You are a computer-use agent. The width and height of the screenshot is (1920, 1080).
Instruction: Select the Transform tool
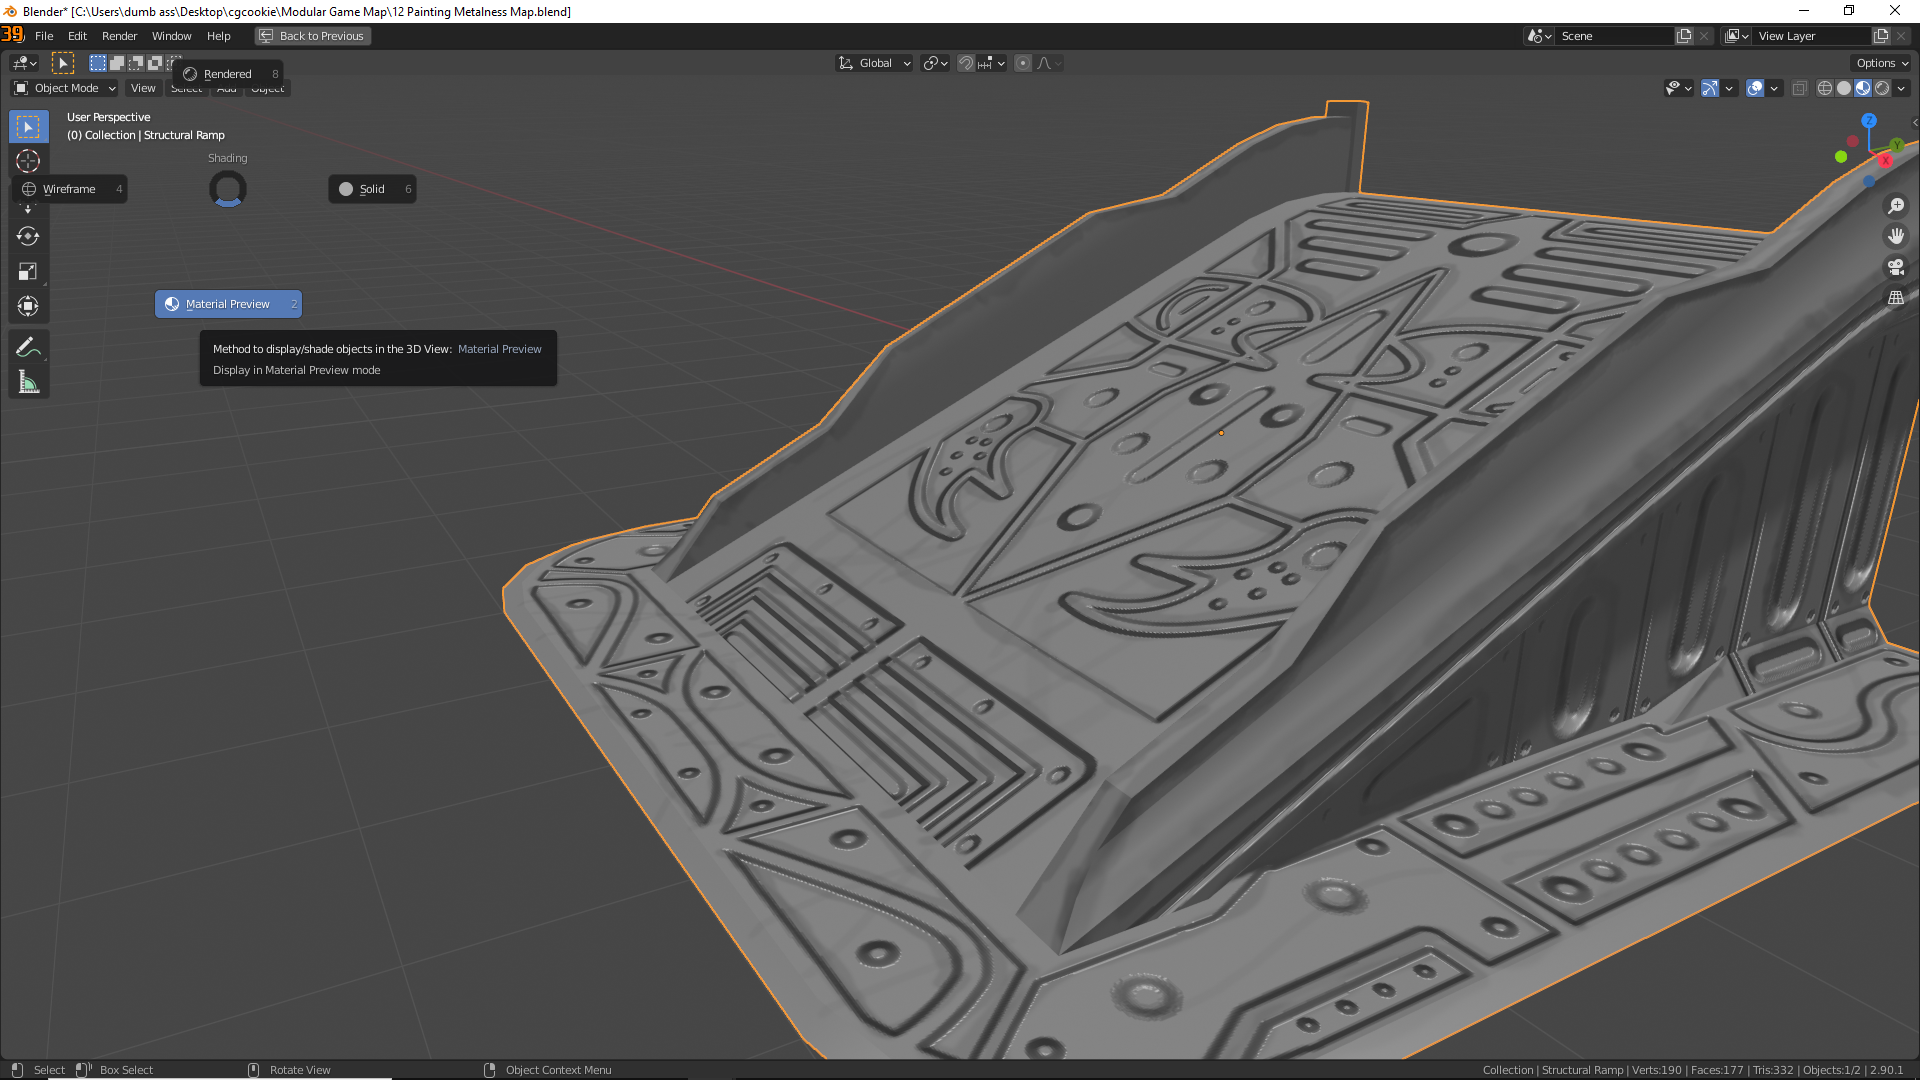28,306
